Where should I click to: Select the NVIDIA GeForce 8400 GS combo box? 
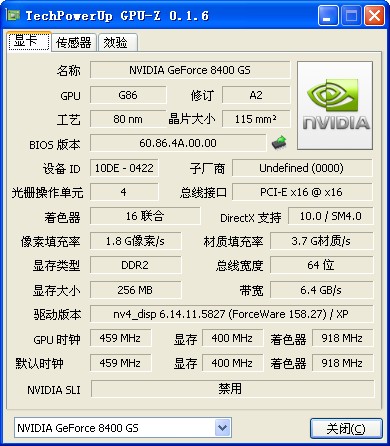[x=123, y=428]
